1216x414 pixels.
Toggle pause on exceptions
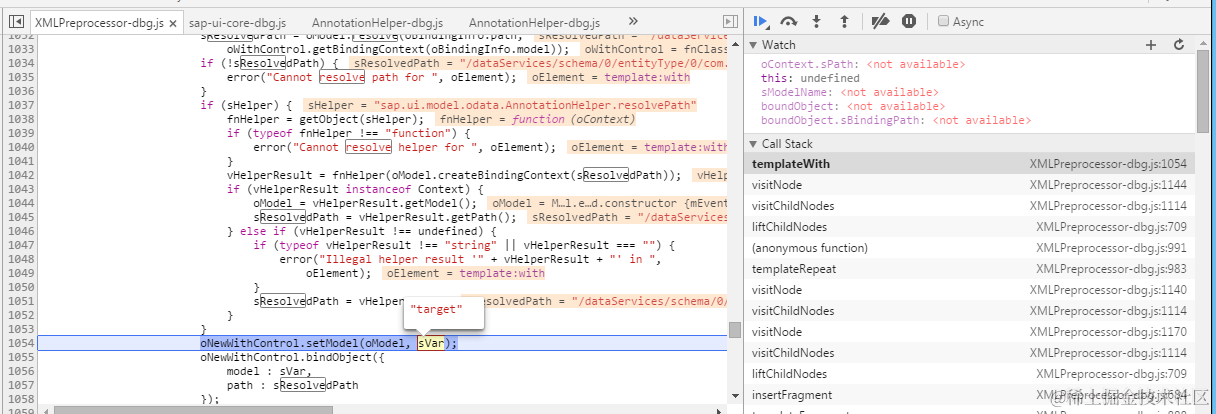(908, 20)
